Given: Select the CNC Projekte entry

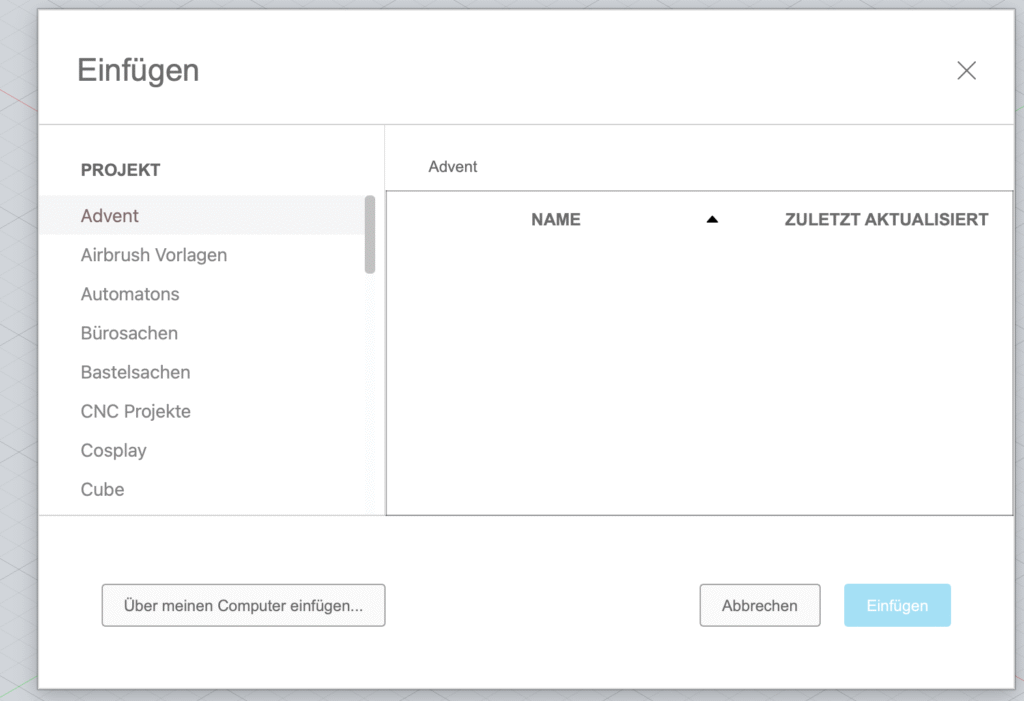Looking at the screenshot, I should point(135,411).
